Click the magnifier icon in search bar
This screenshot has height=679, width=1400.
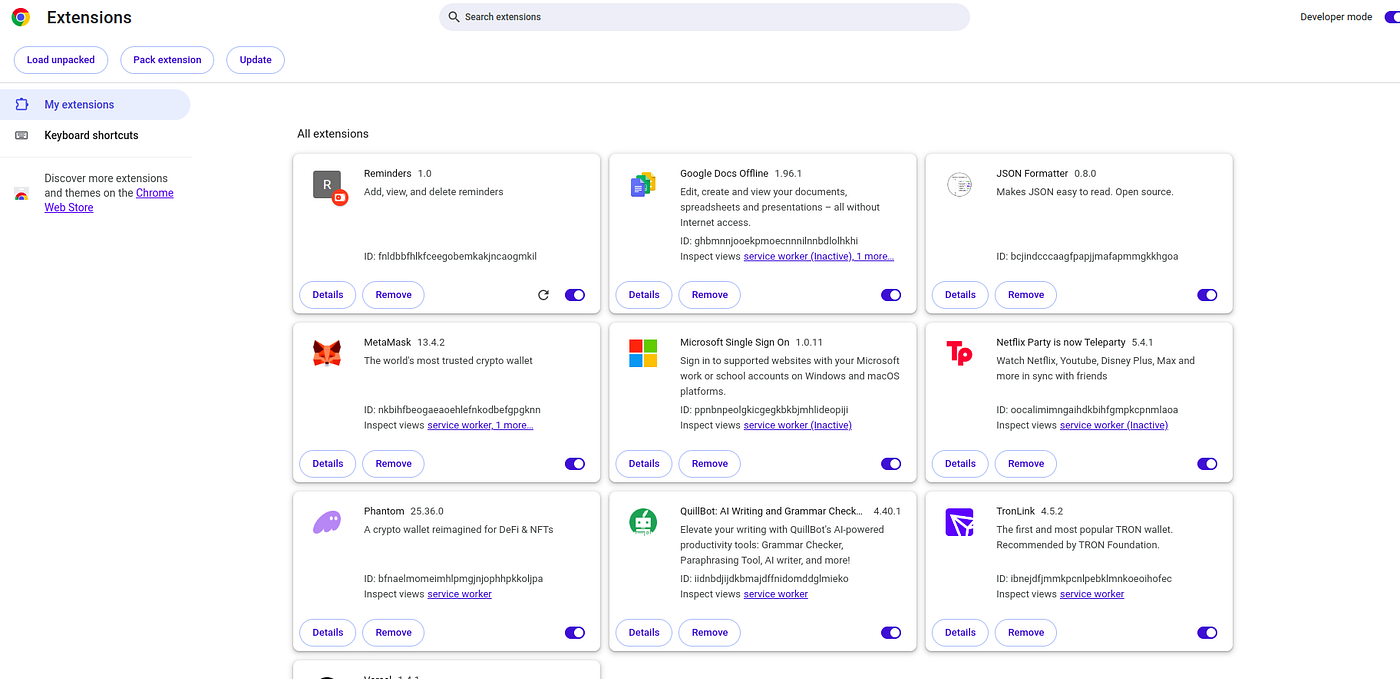(454, 17)
